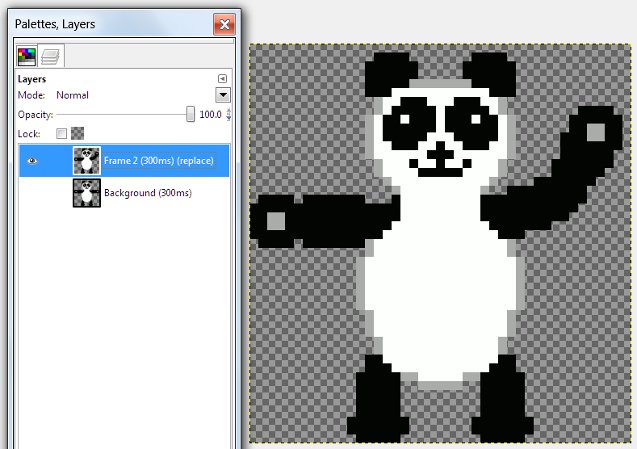This screenshot has width=637, height=449.
Task: Select the Frame 2 (300ms) (replace) layer name
Action: pos(158,161)
